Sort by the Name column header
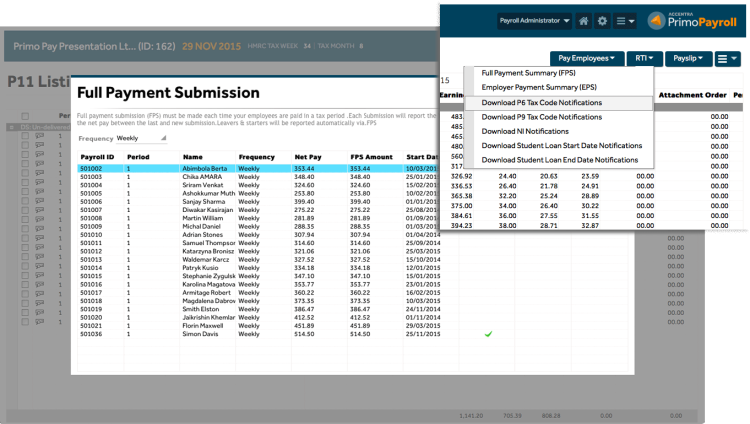This screenshot has width=750, height=424. tap(192, 157)
